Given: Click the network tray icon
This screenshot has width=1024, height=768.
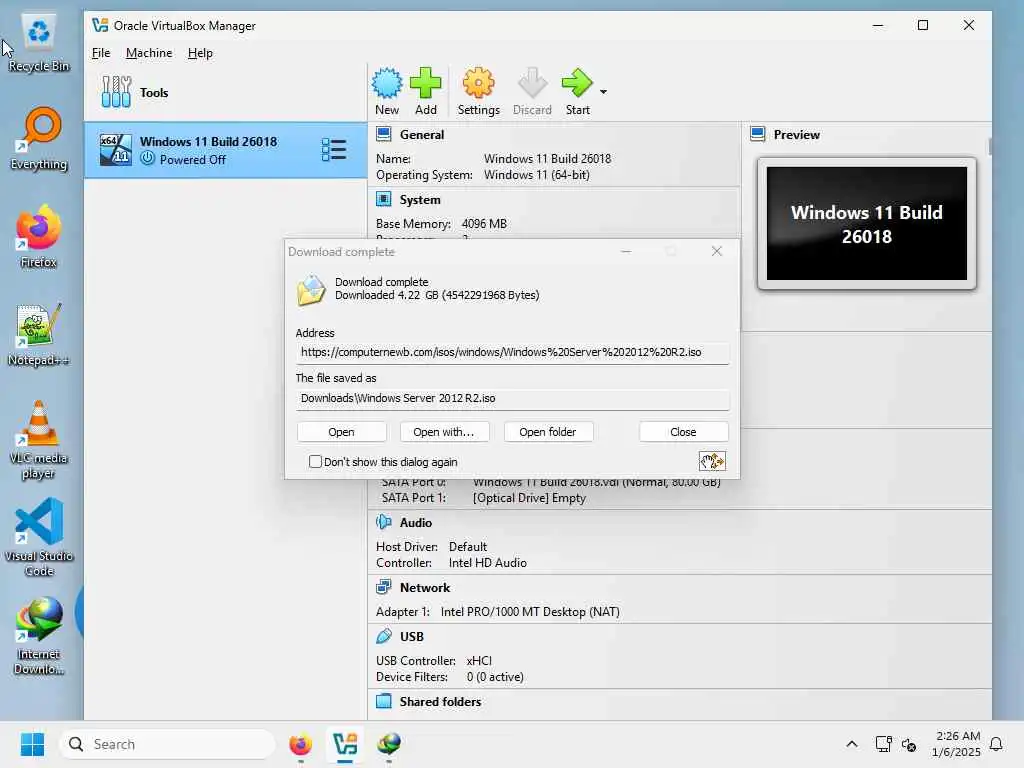Looking at the screenshot, I should pyautogui.click(x=883, y=744).
